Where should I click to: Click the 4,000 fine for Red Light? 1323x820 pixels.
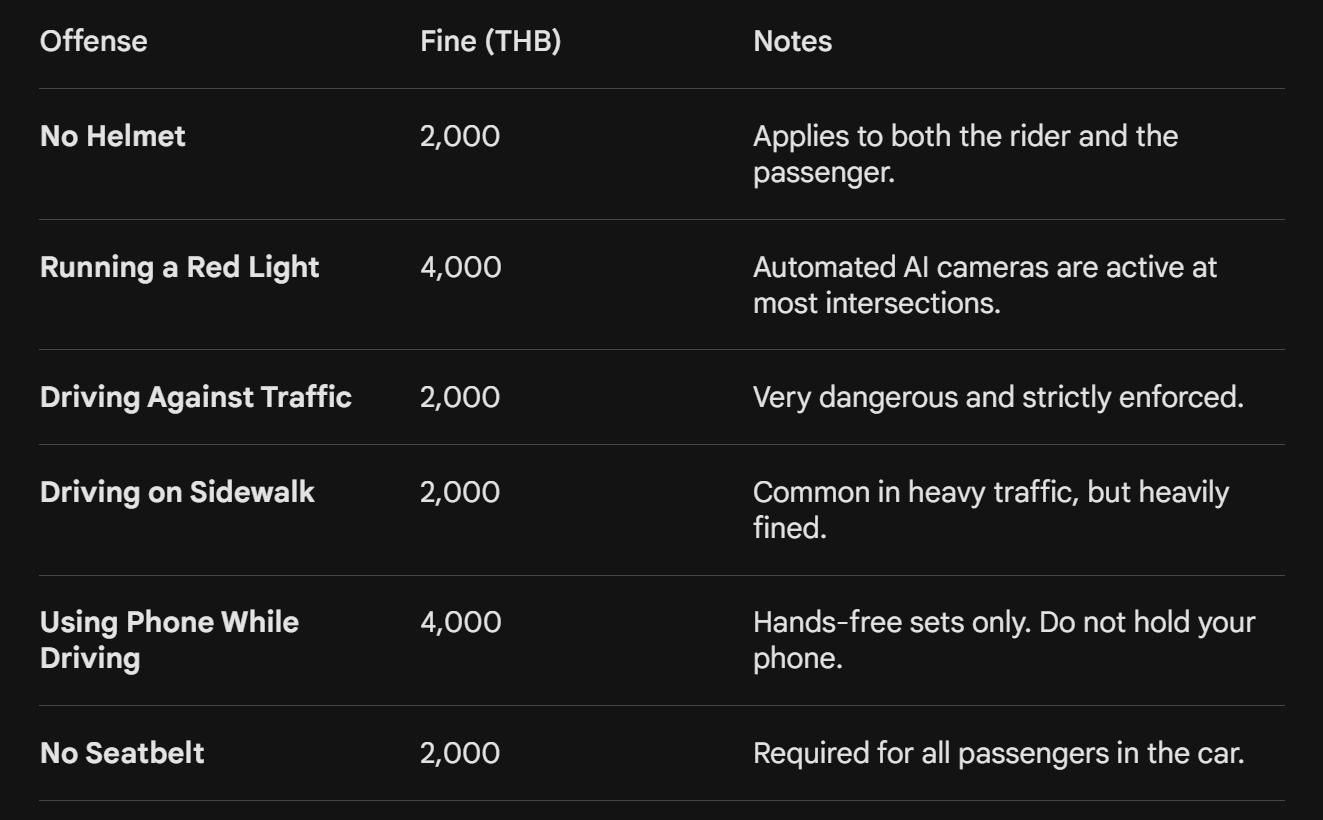point(460,267)
